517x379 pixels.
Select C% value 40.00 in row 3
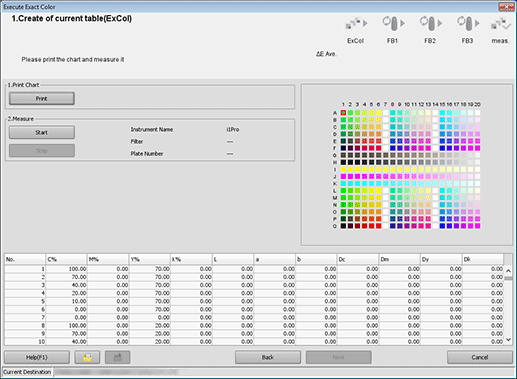[66, 285]
